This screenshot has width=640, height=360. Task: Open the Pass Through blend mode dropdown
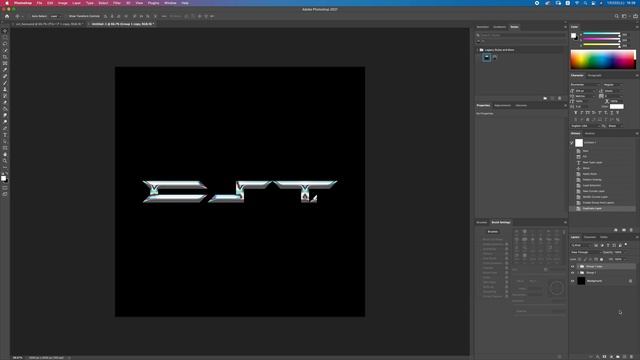[585, 252]
